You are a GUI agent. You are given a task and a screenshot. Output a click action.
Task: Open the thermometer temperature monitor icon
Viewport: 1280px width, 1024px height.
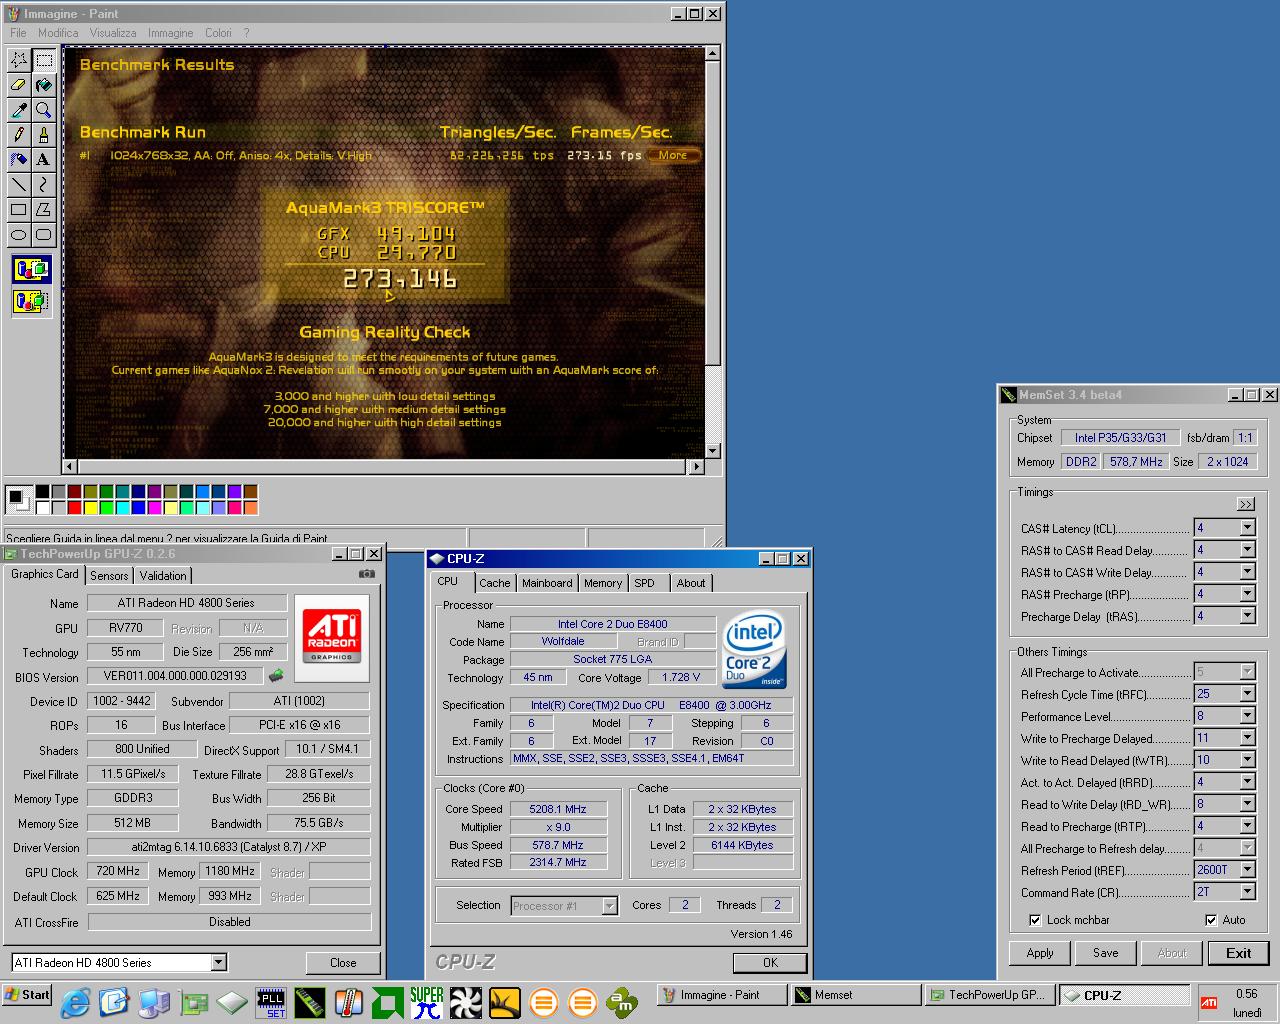point(348,1002)
